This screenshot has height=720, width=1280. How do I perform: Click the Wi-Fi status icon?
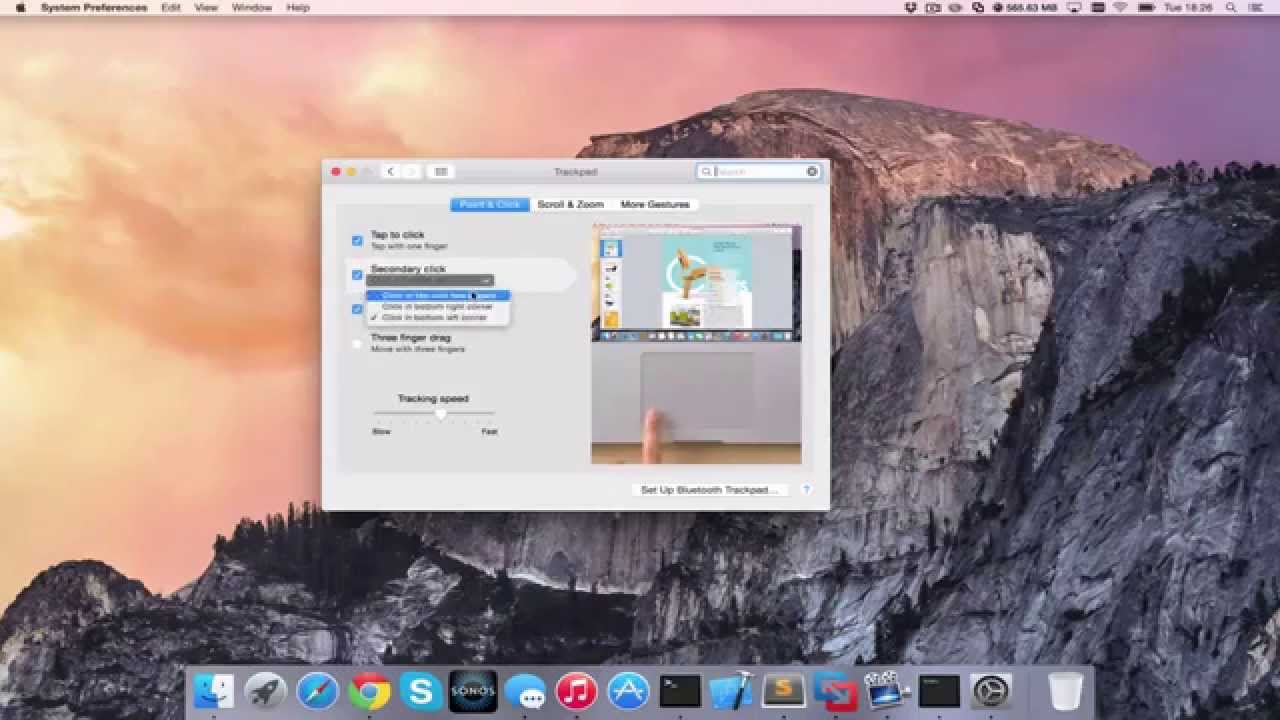tap(1120, 7)
